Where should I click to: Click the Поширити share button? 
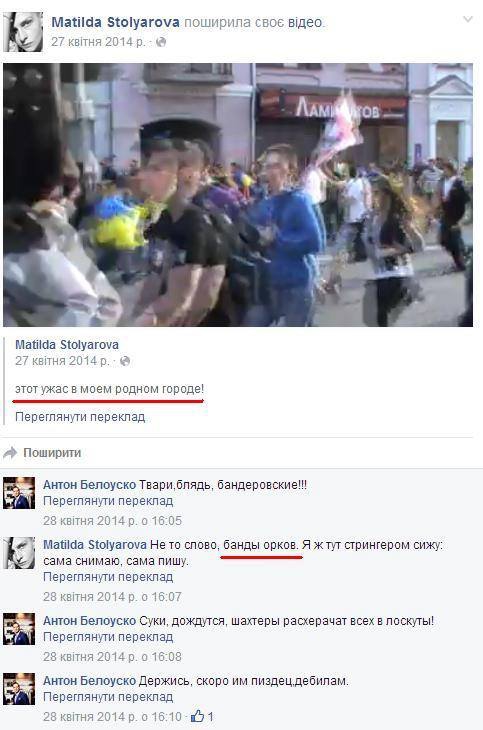coord(52,453)
